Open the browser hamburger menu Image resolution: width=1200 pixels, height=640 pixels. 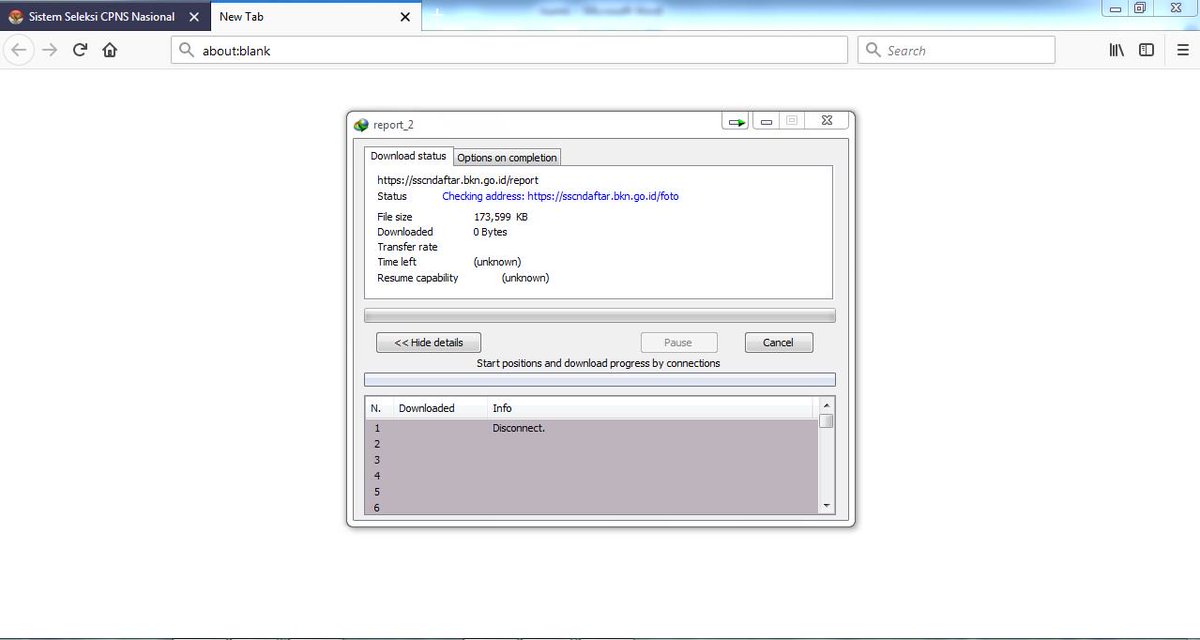click(x=1183, y=50)
